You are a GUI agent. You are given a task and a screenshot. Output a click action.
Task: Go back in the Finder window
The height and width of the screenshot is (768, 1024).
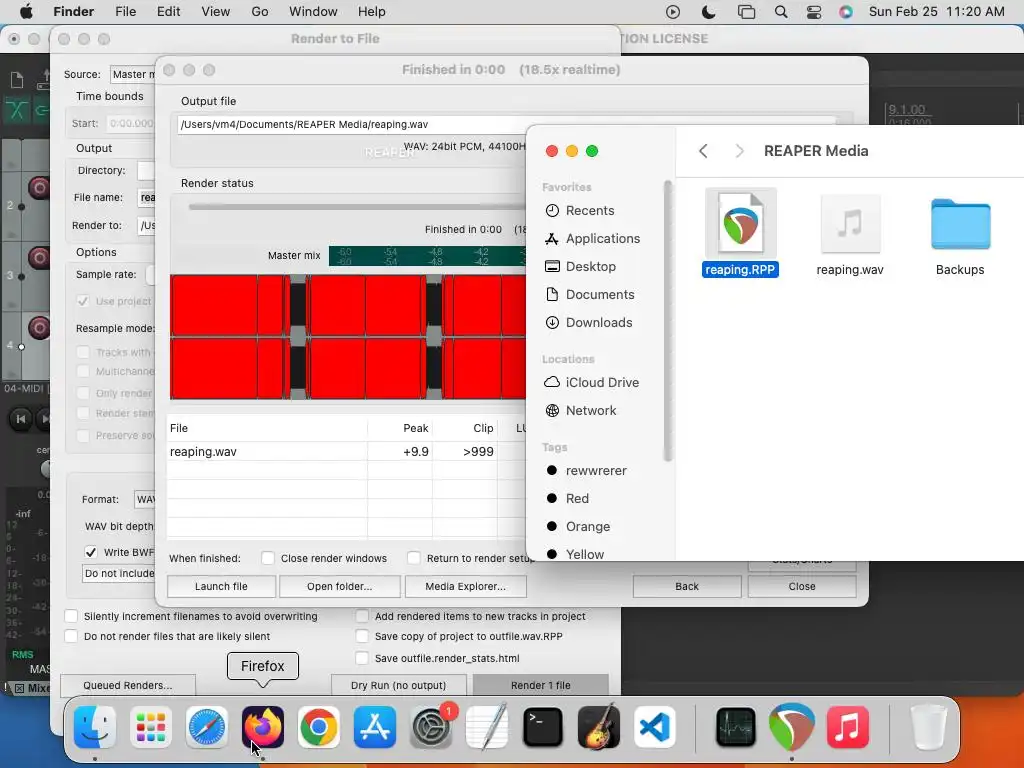pyautogui.click(x=703, y=151)
